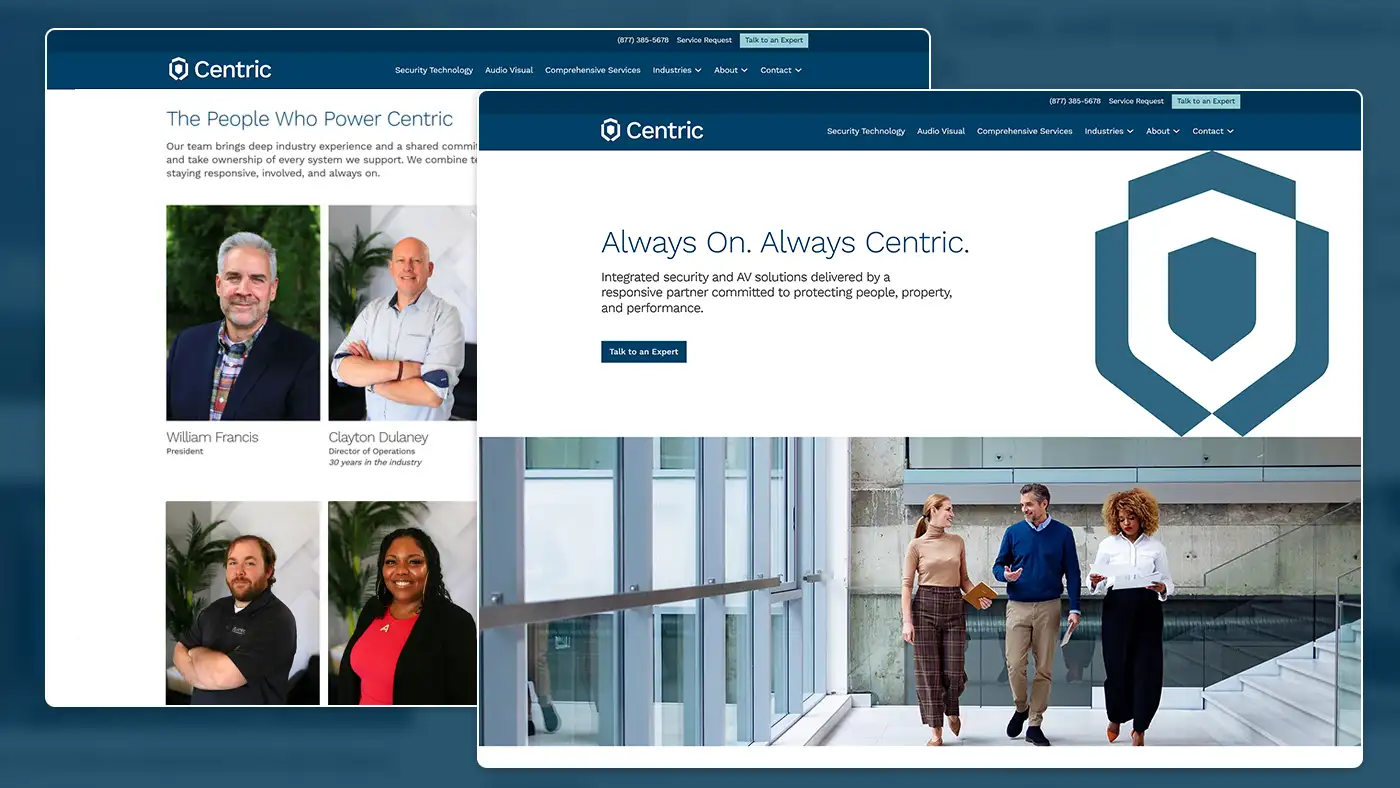
Task: Click the light Talk to an Expert button in front header
Action: click(x=1206, y=101)
